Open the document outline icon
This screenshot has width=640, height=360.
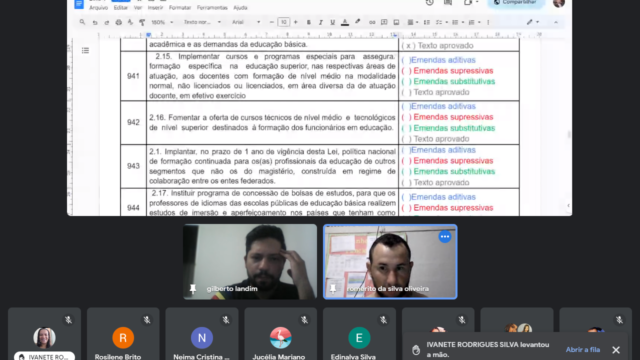click(x=85, y=51)
